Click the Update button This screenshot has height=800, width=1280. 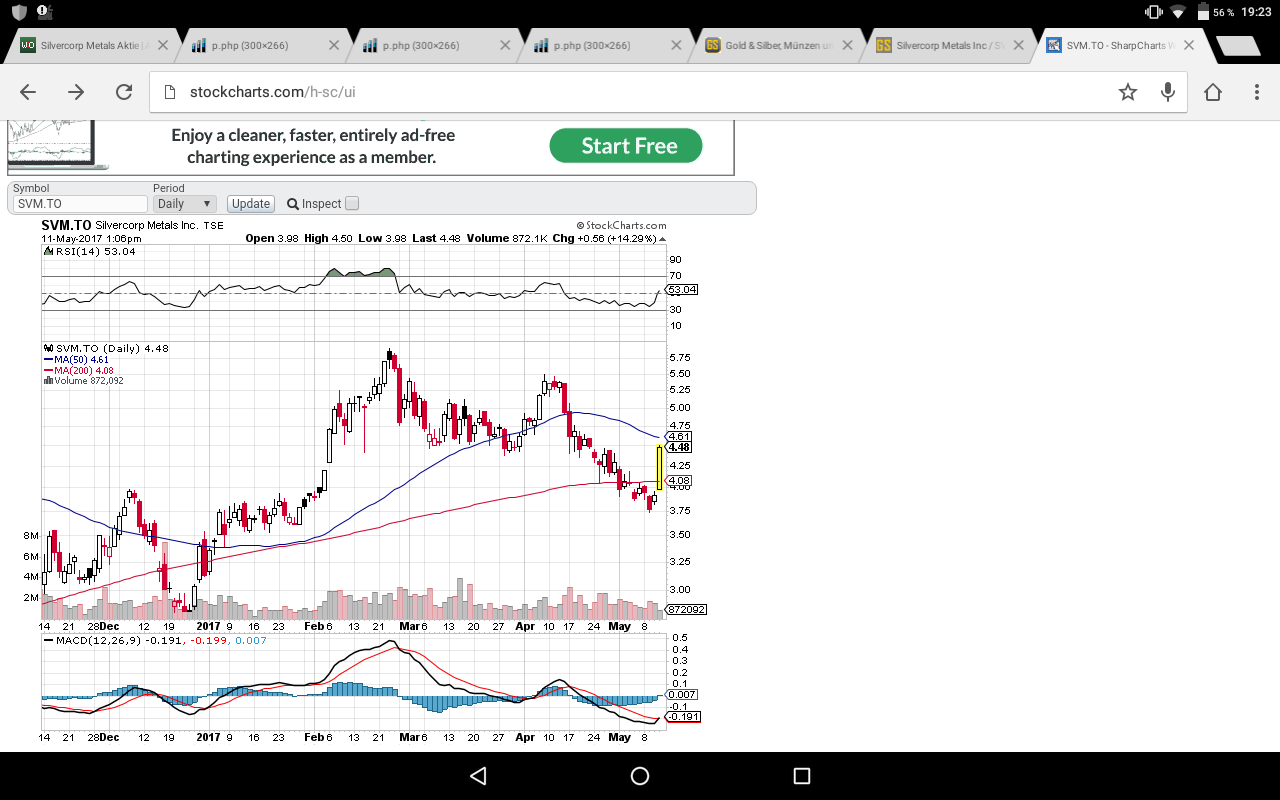(250, 203)
